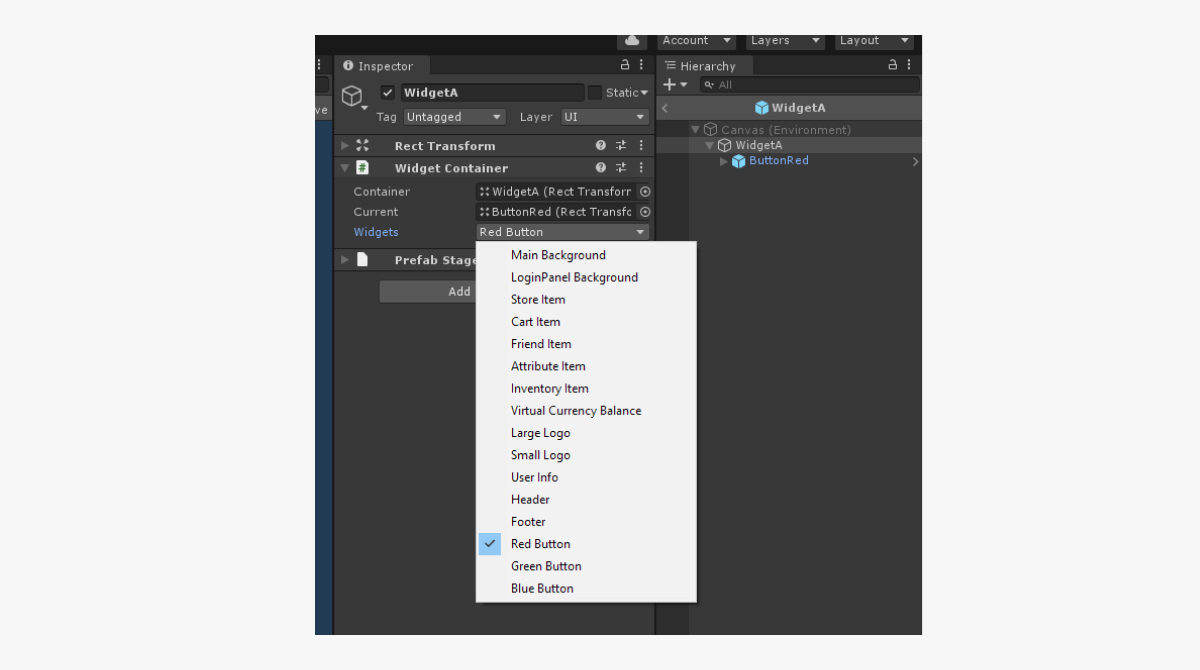The width and height of the screenshot is (1200, 670).
Task: Expand ButtonRed in the Hierarchy tree
Action: point(724,161)
